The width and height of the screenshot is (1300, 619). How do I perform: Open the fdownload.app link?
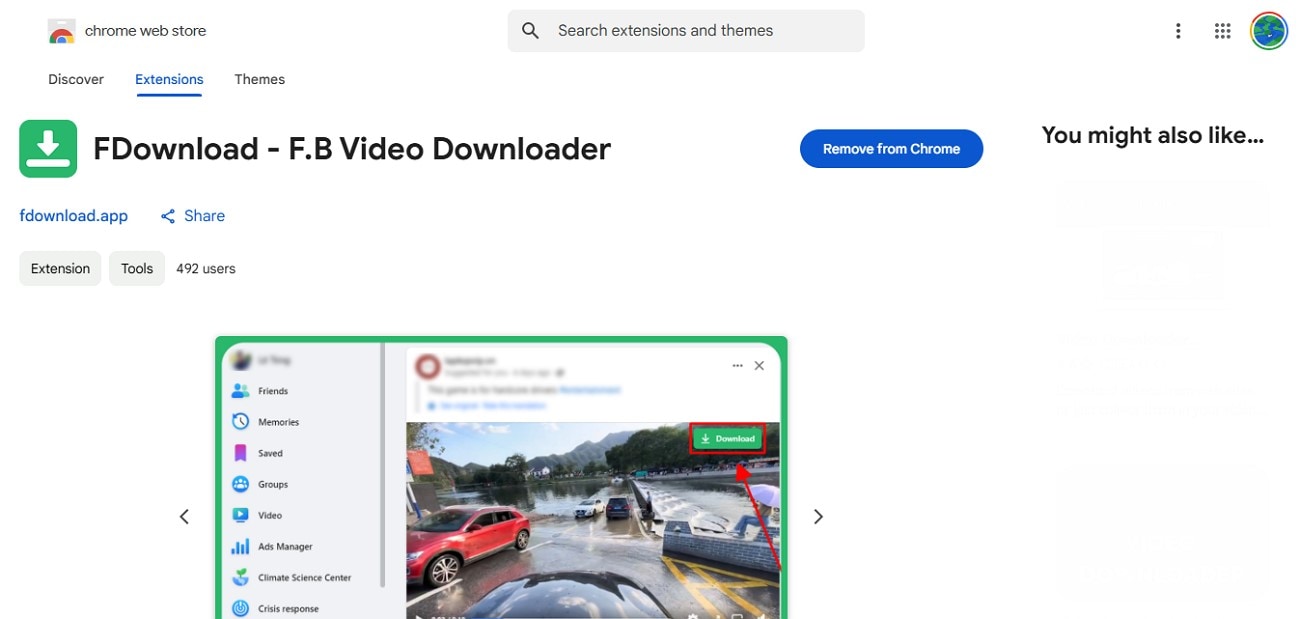(74, 216)
